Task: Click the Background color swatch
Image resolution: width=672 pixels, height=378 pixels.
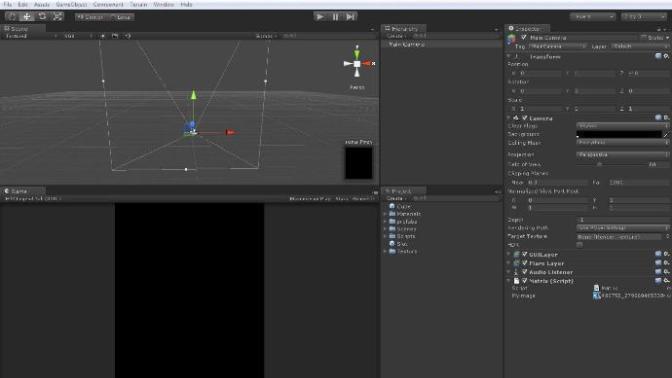Action: (x=618, y=135)
